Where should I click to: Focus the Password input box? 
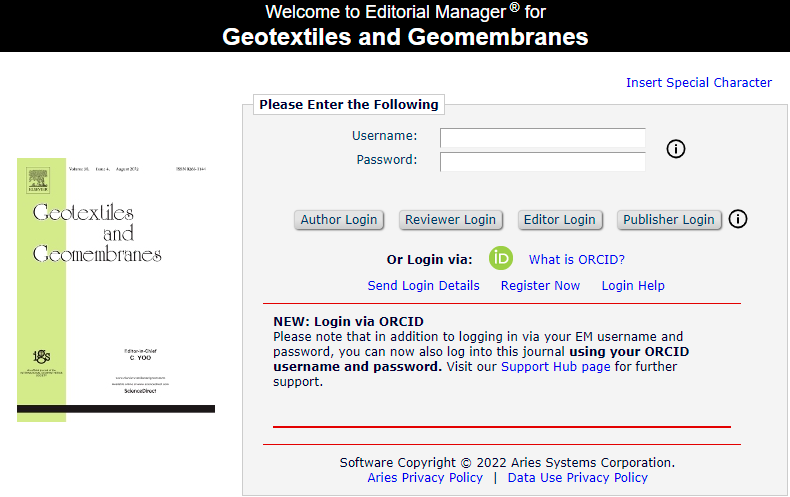[x=542, y=161]
